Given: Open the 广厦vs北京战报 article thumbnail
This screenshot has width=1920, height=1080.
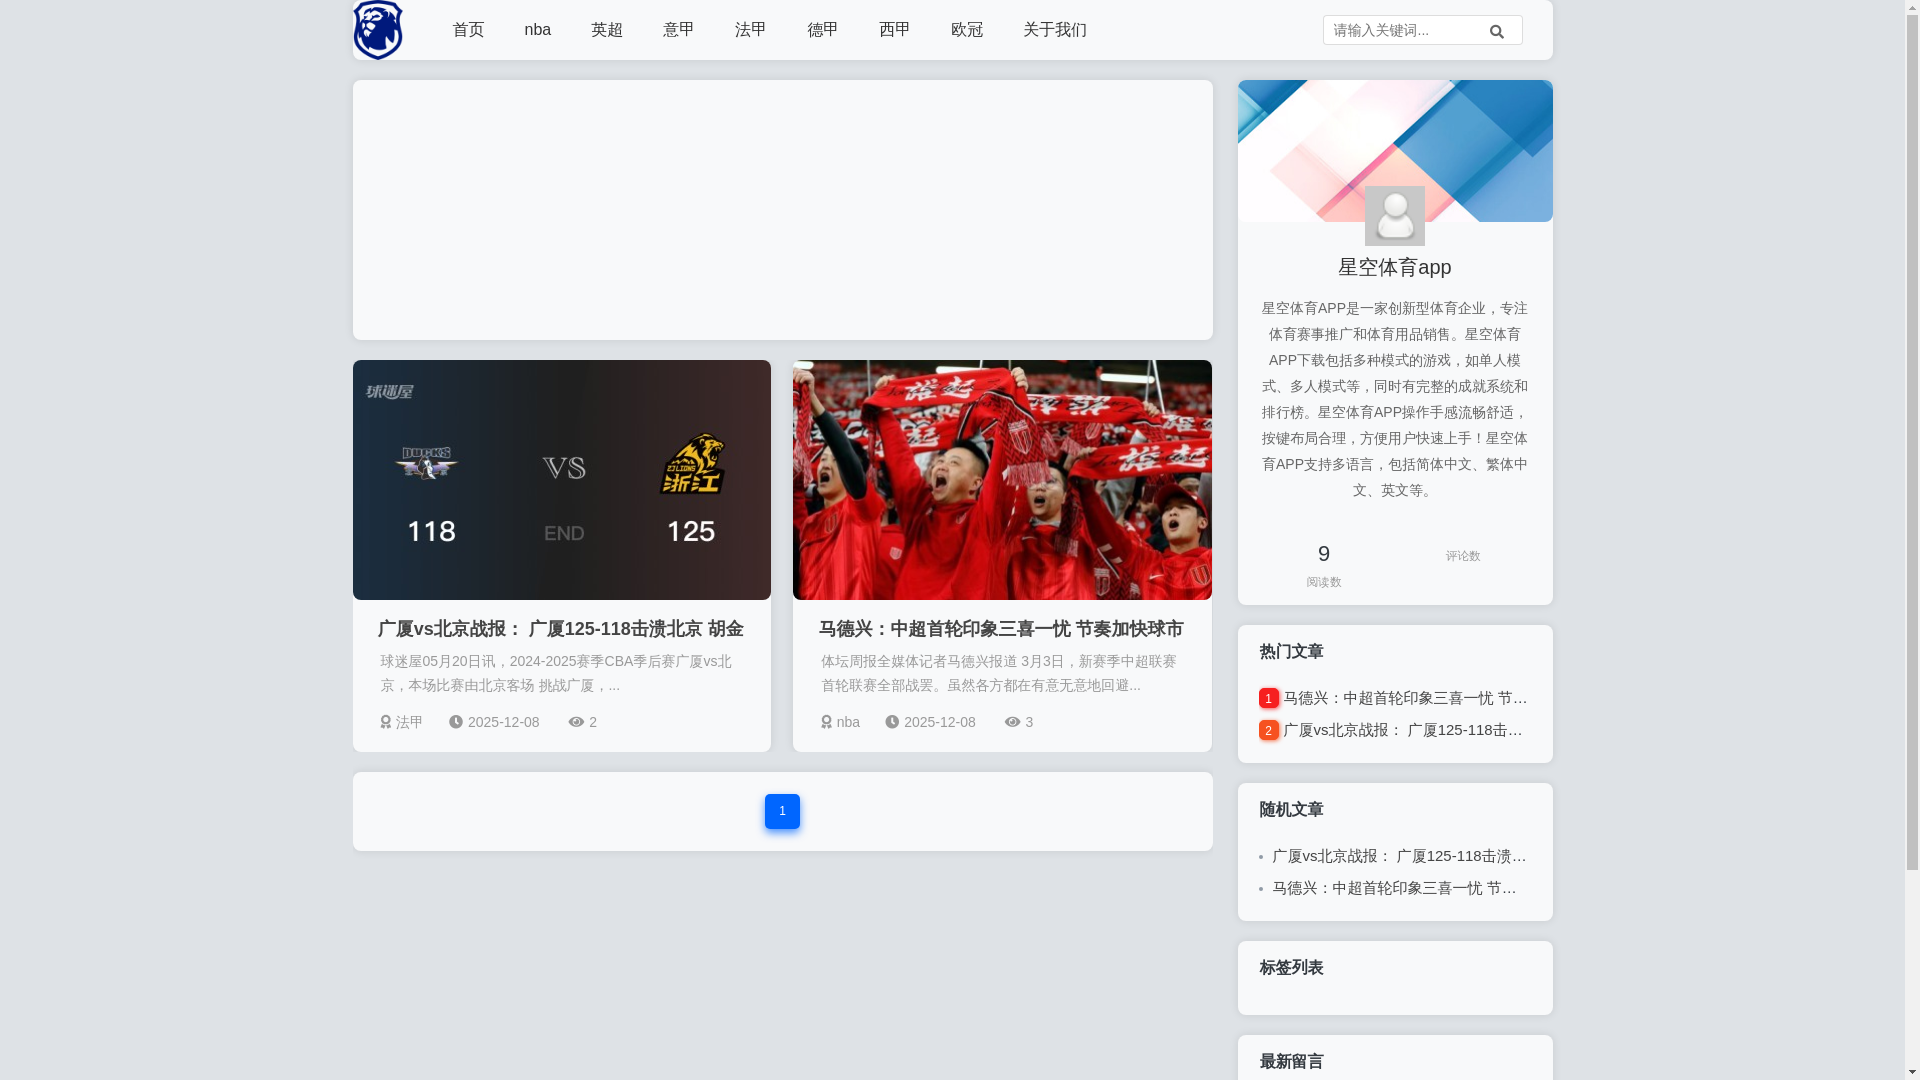Looking at the screenshot, I should pos(562,480).
